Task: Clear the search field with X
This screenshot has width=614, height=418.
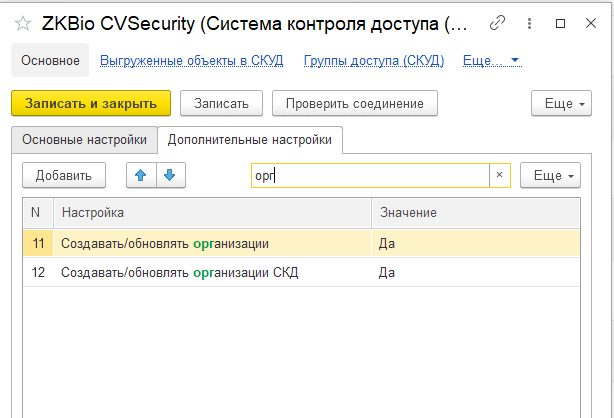Action: [x=500, y=175]
